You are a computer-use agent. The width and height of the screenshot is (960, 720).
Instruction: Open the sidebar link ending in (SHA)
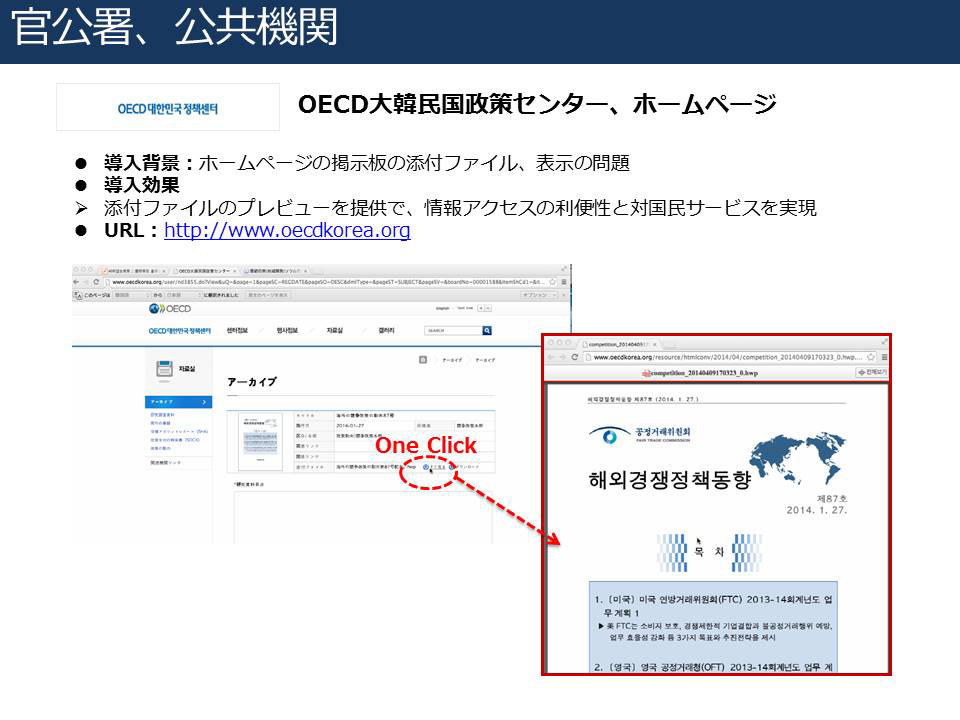[x=179, y=432]
